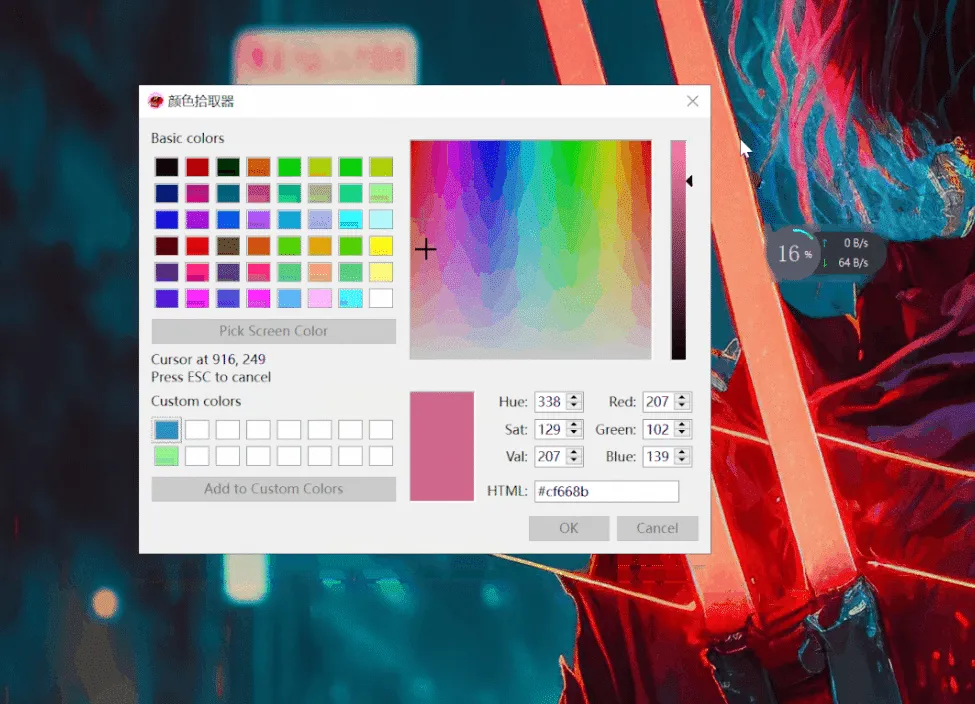Increase the Hue value with up arrow
The width and height of the screenshot is (975, 704).
coord(574,397)
